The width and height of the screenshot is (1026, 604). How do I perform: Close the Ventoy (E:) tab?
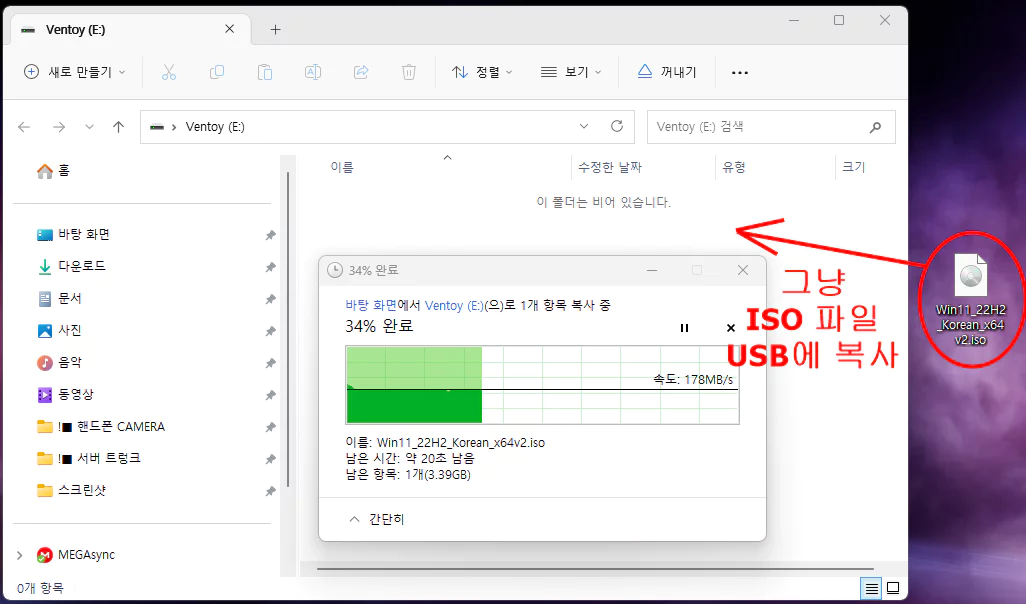click(x=230, y=29)
